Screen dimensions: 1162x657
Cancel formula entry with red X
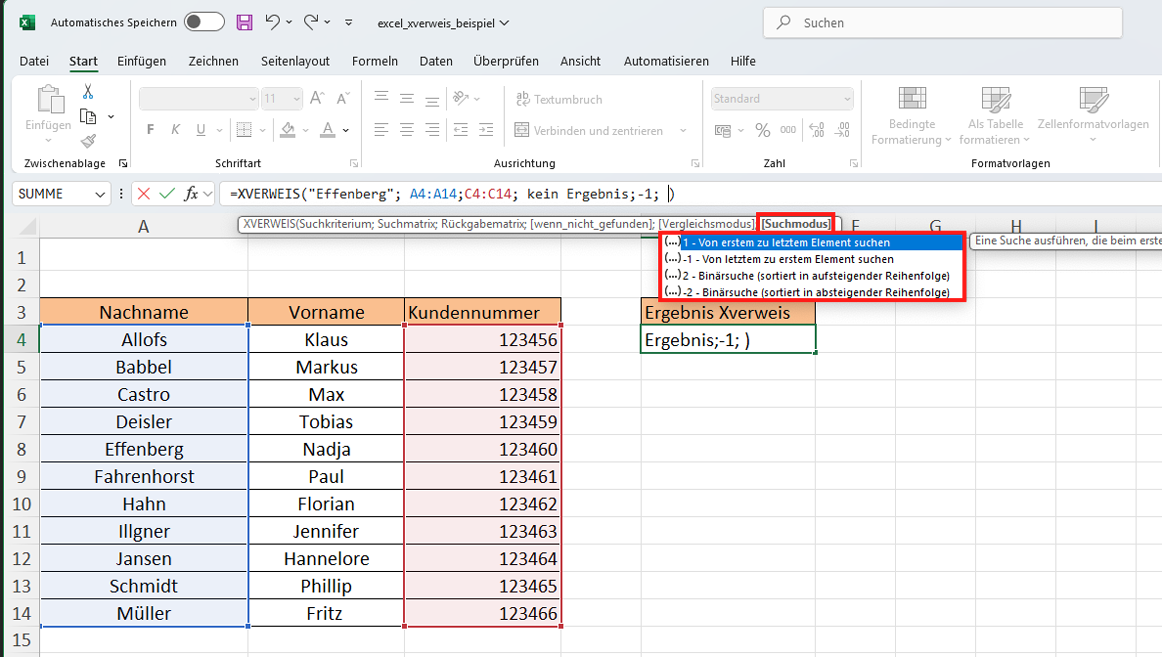coord(144,194)
